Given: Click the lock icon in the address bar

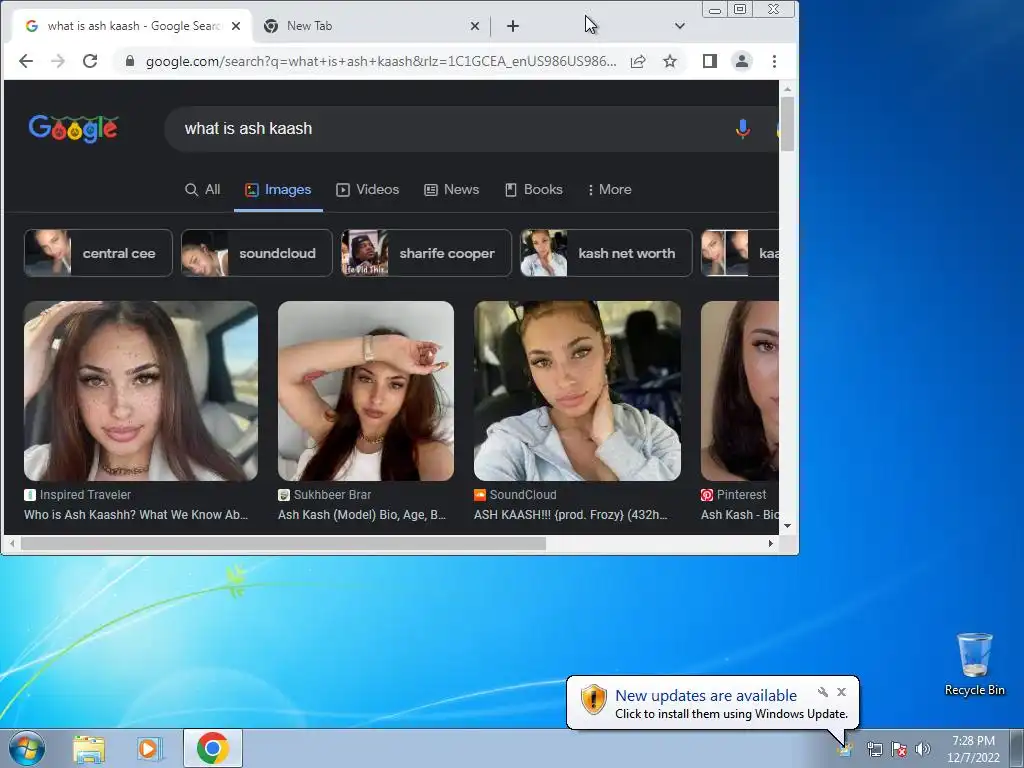Looking at the screenshot, I should click(x=130, y=61).
